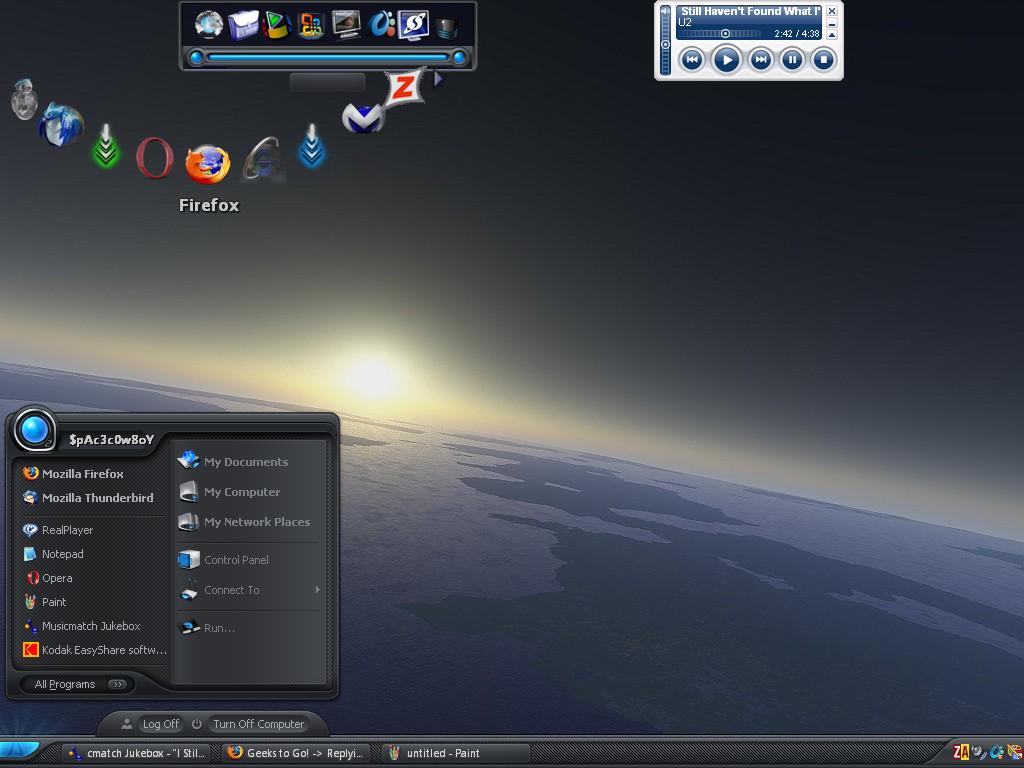This screenshot has height=768, width=1024.
Task: Open the green play media icon in top dock
Action: point(276,25)
